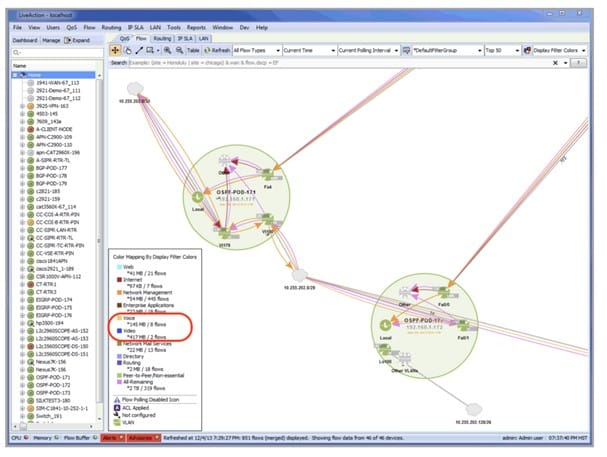The width and height of the screenshot is (607, 457).
Task: Click the Fa0/0 interface icon in OSPF-POD-172
Action: pyautogui.click(x=444, y=293)
